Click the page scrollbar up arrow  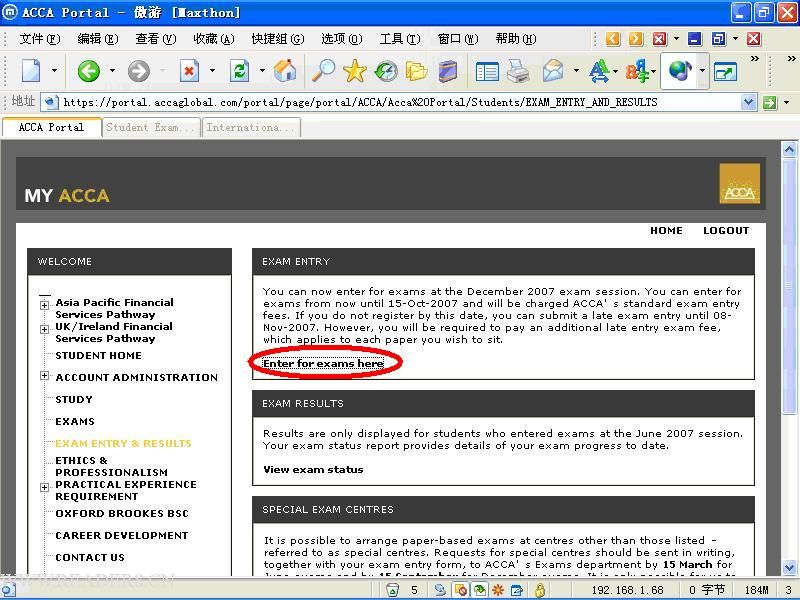click(x=789, y=149)
